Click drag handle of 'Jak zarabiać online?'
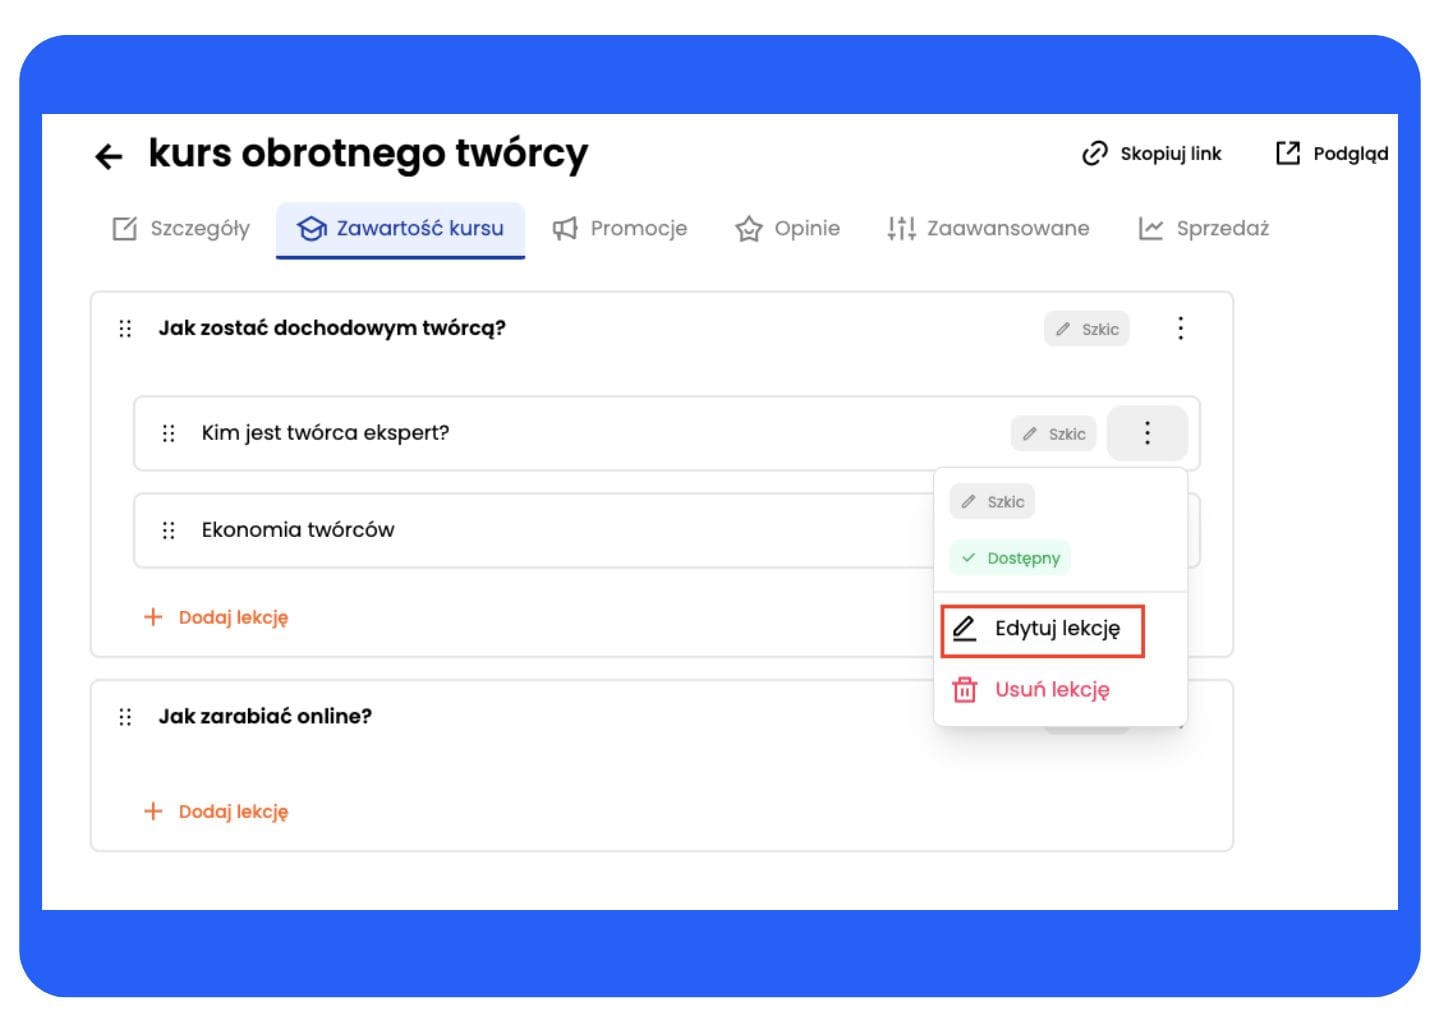 tap(125, 716)
